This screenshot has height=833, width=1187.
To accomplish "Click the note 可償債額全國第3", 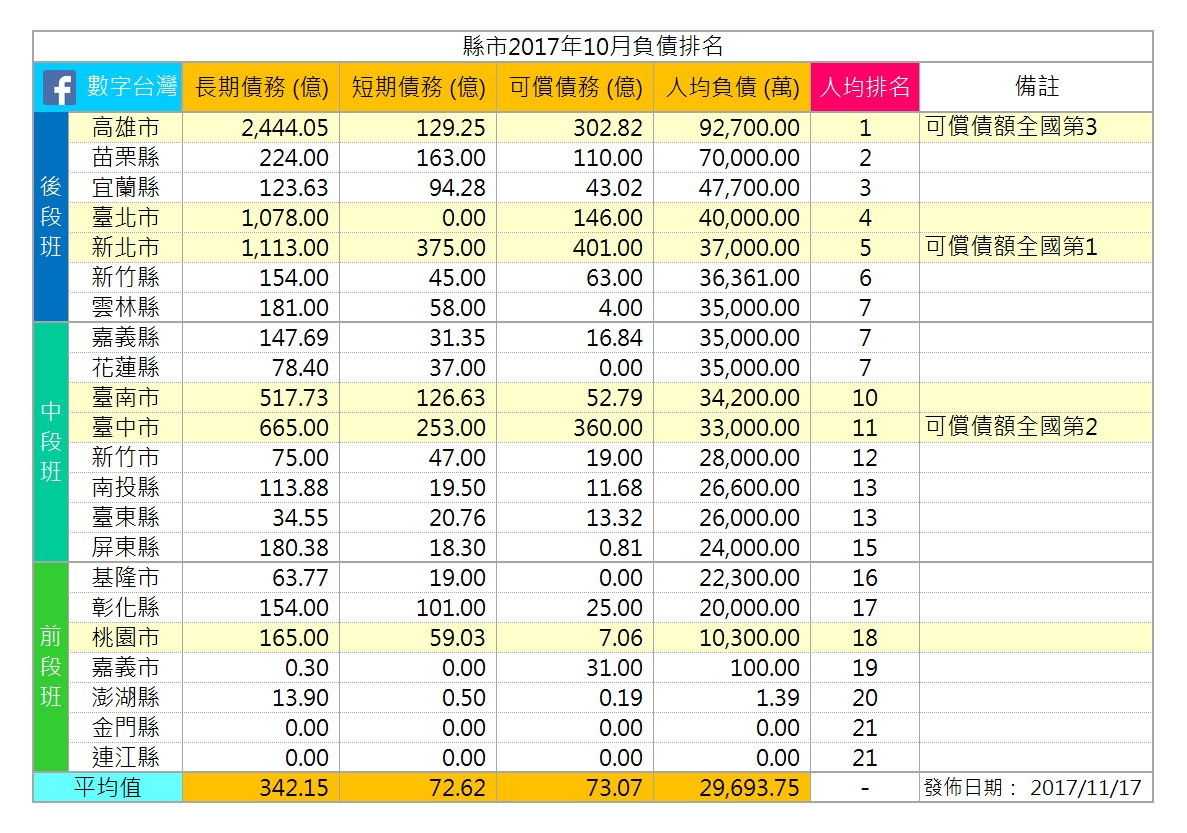I will (x=1011, y=126).
